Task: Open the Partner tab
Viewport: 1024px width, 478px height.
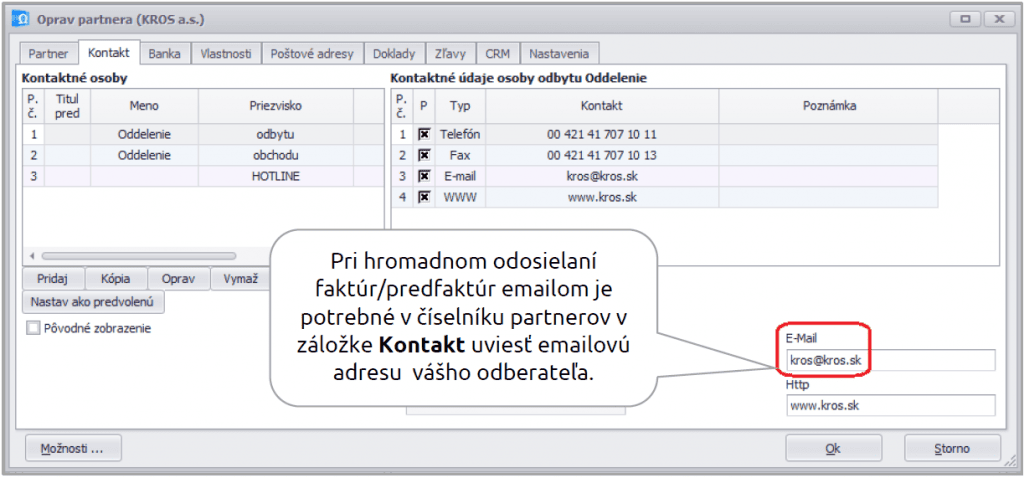Action: (x=48, y=53)
